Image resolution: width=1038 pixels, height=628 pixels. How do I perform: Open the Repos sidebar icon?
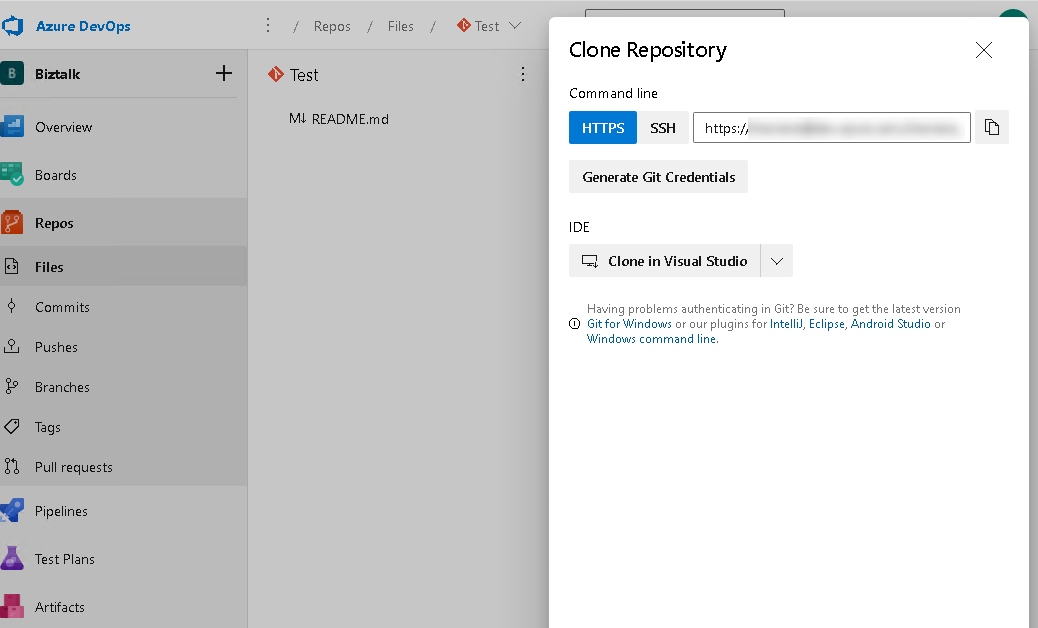(x=12, y=222)
